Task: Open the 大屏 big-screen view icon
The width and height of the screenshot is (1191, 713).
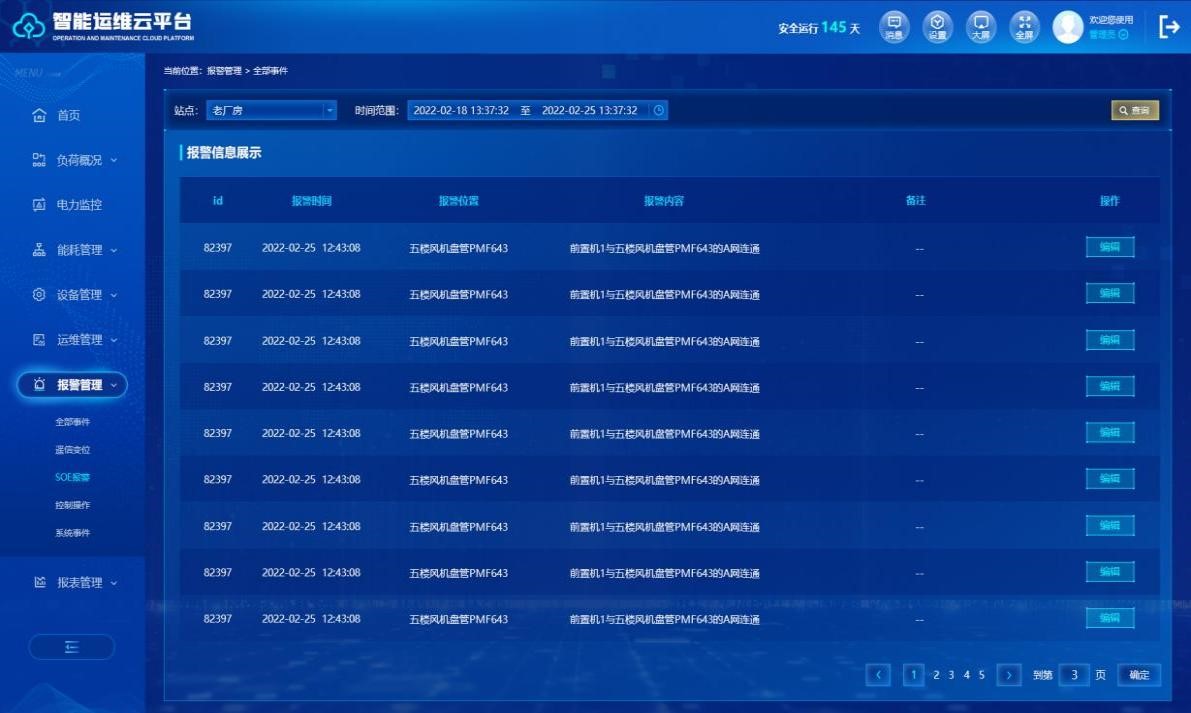Action: (x=981, y=26)
